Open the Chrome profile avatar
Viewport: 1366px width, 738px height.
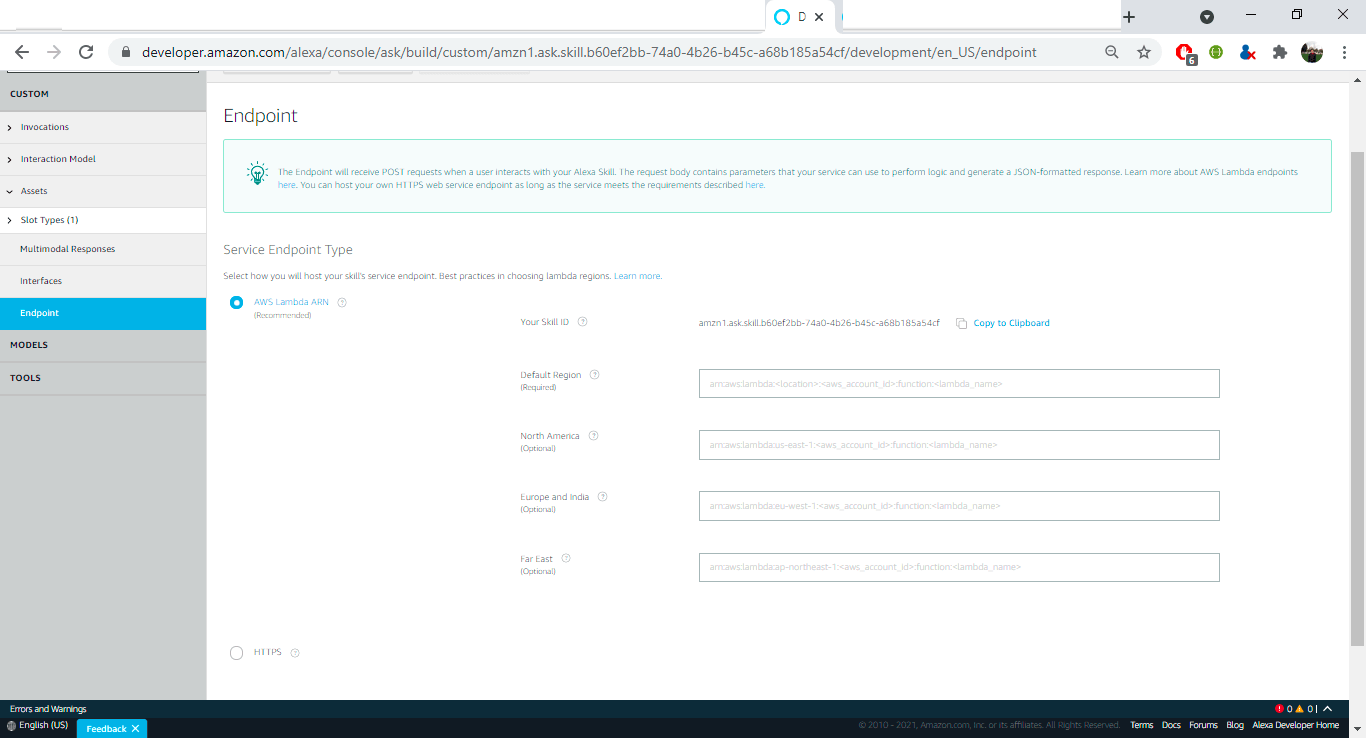point(1312,52)
